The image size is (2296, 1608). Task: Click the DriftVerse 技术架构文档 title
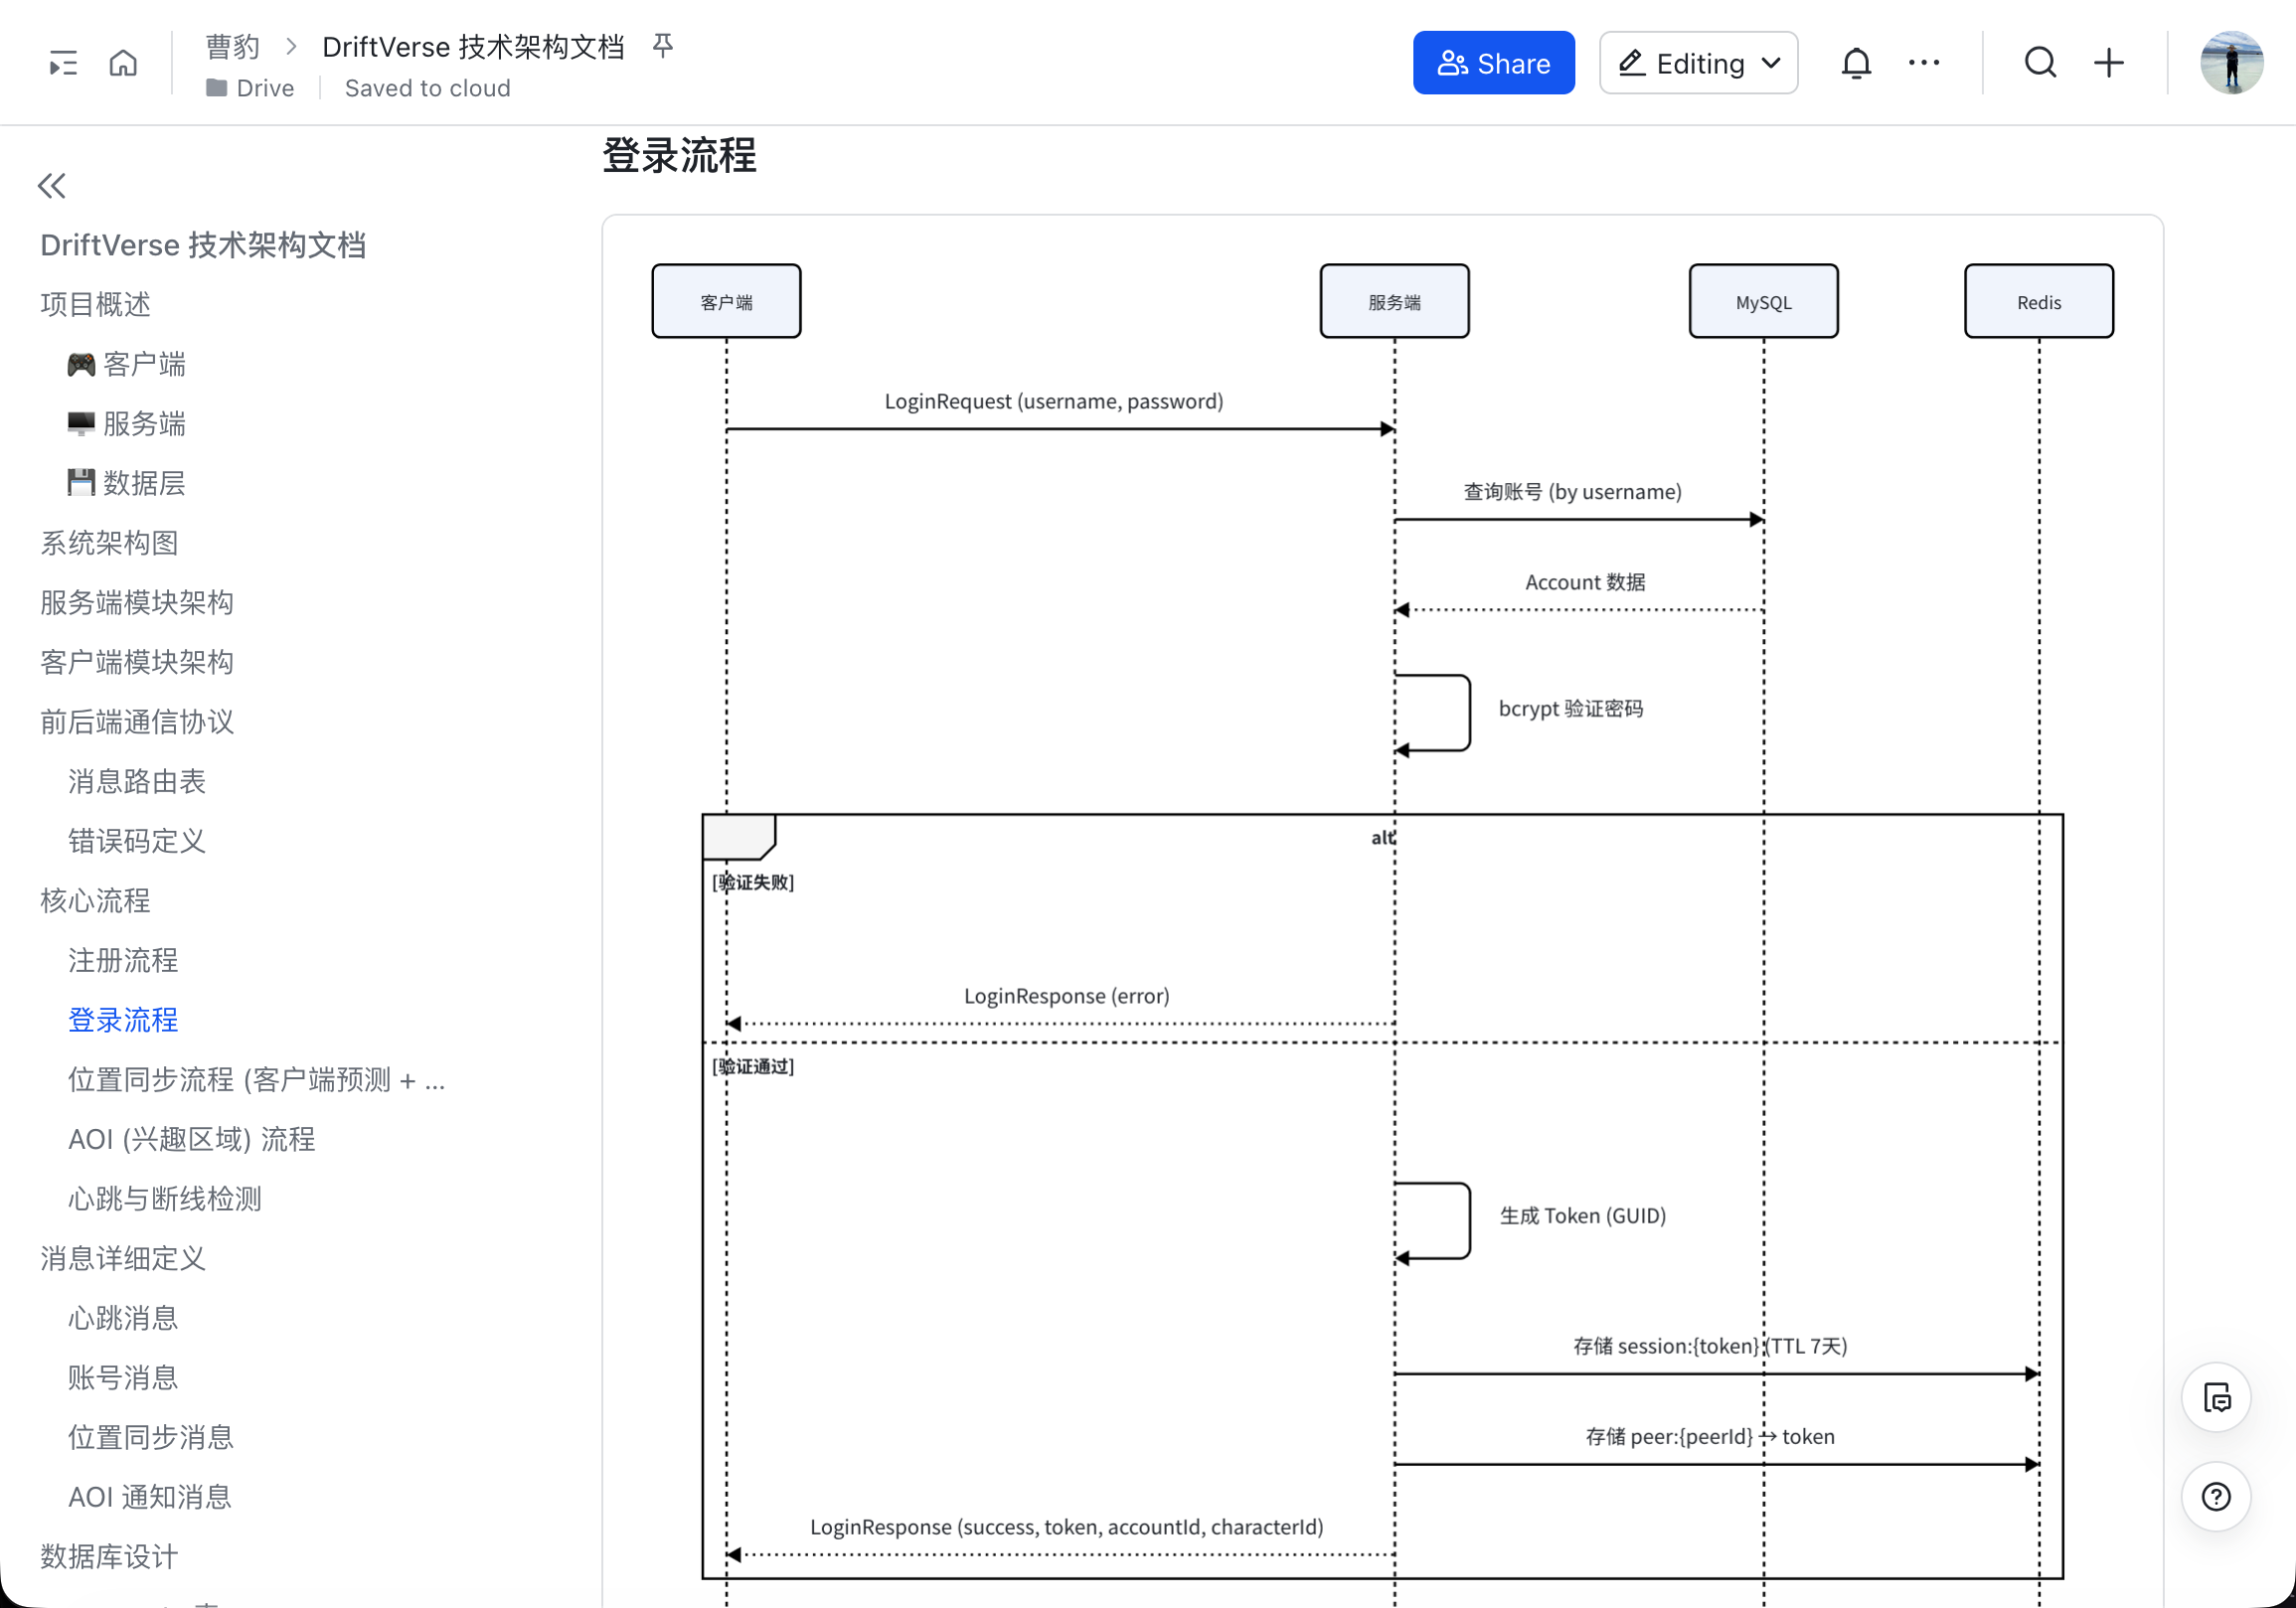tap(474, 46)
